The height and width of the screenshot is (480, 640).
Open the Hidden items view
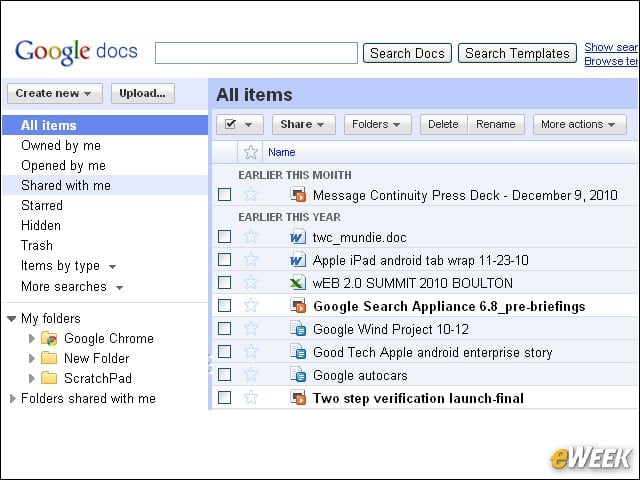click(105, 225)
